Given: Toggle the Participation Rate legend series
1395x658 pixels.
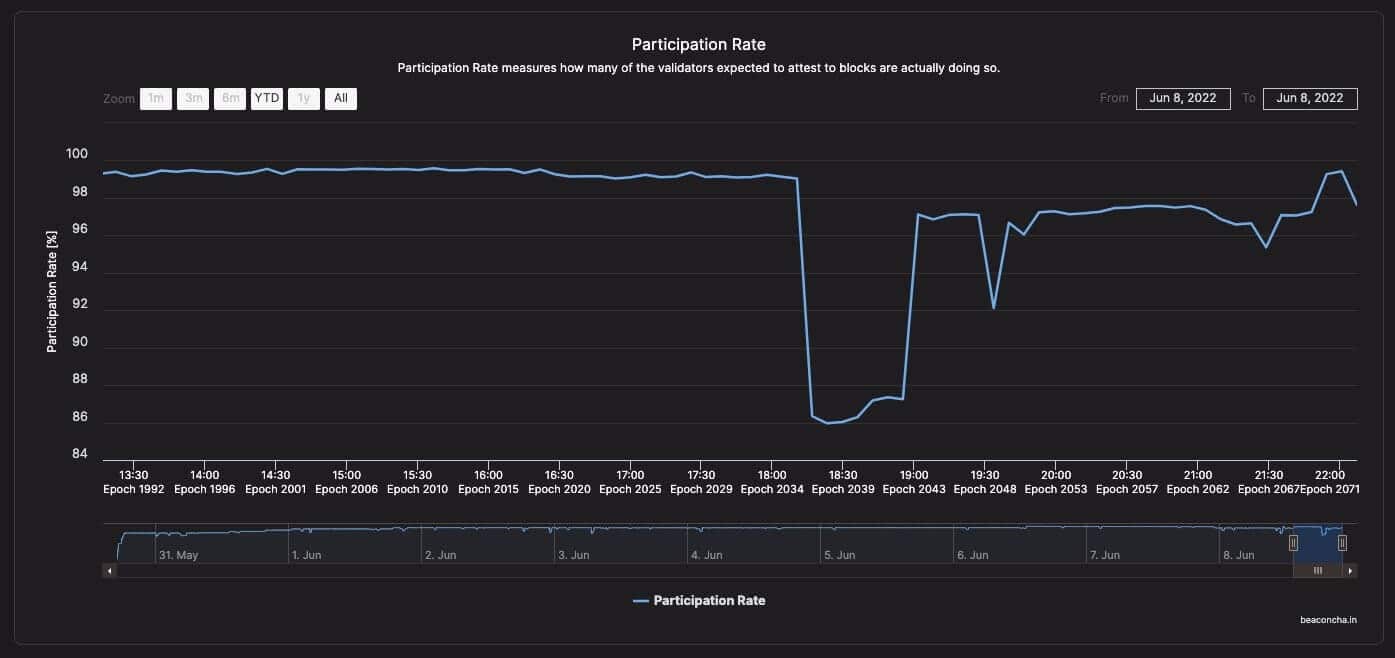Looking at the screenshot, I should point(699,600).
